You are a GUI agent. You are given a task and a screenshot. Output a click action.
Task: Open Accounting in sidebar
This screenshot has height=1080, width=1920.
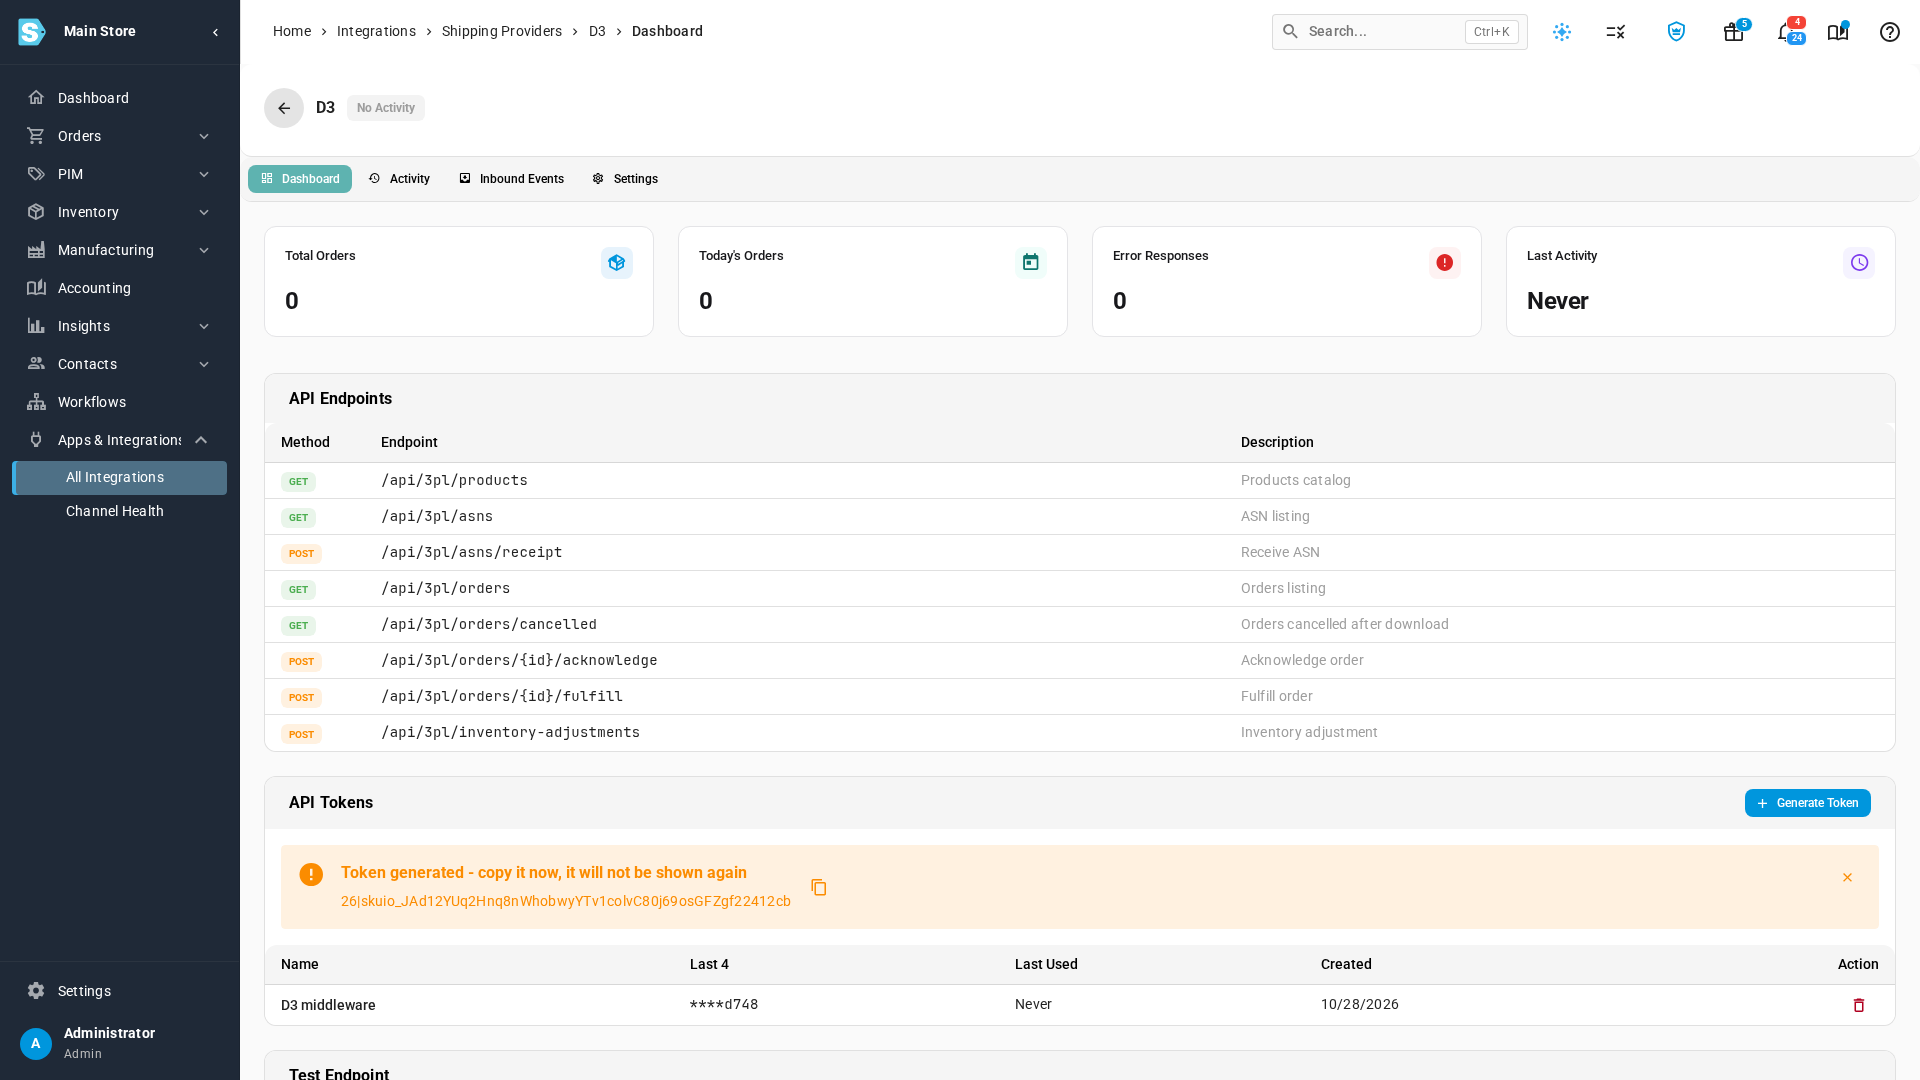[x=120, y=288]
